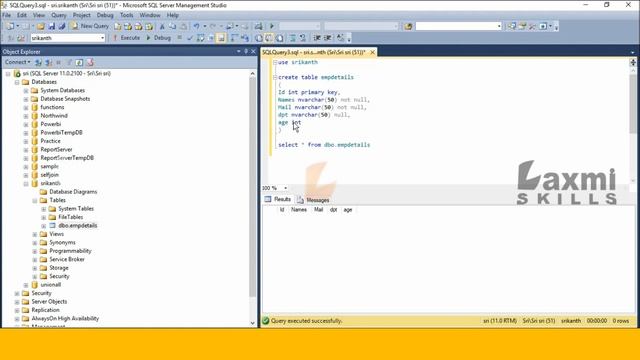Image resolution: width=640 pixels, height=360 pixels.
Task: Click the age column header in results
Action: [348, 210]
